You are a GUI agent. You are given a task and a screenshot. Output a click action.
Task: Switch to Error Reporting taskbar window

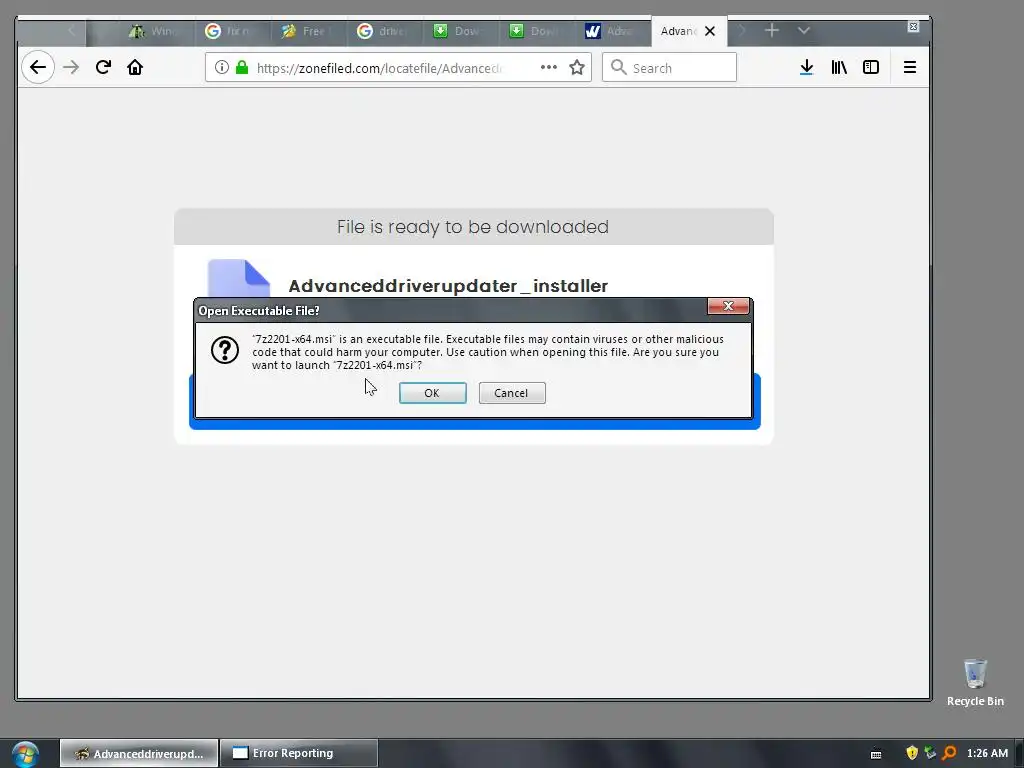299,754
